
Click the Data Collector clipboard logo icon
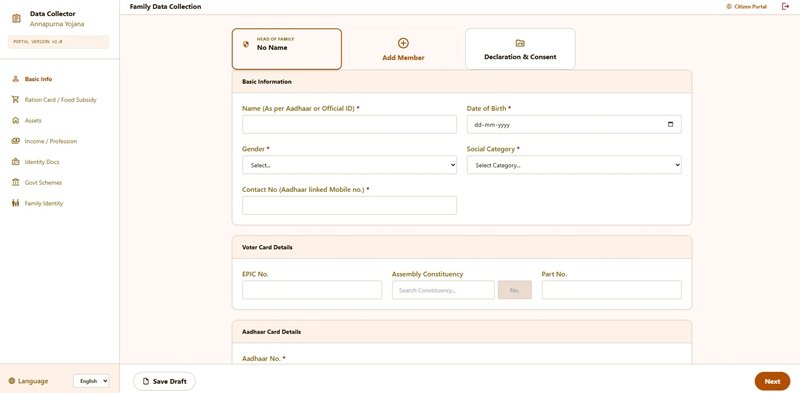16,18
